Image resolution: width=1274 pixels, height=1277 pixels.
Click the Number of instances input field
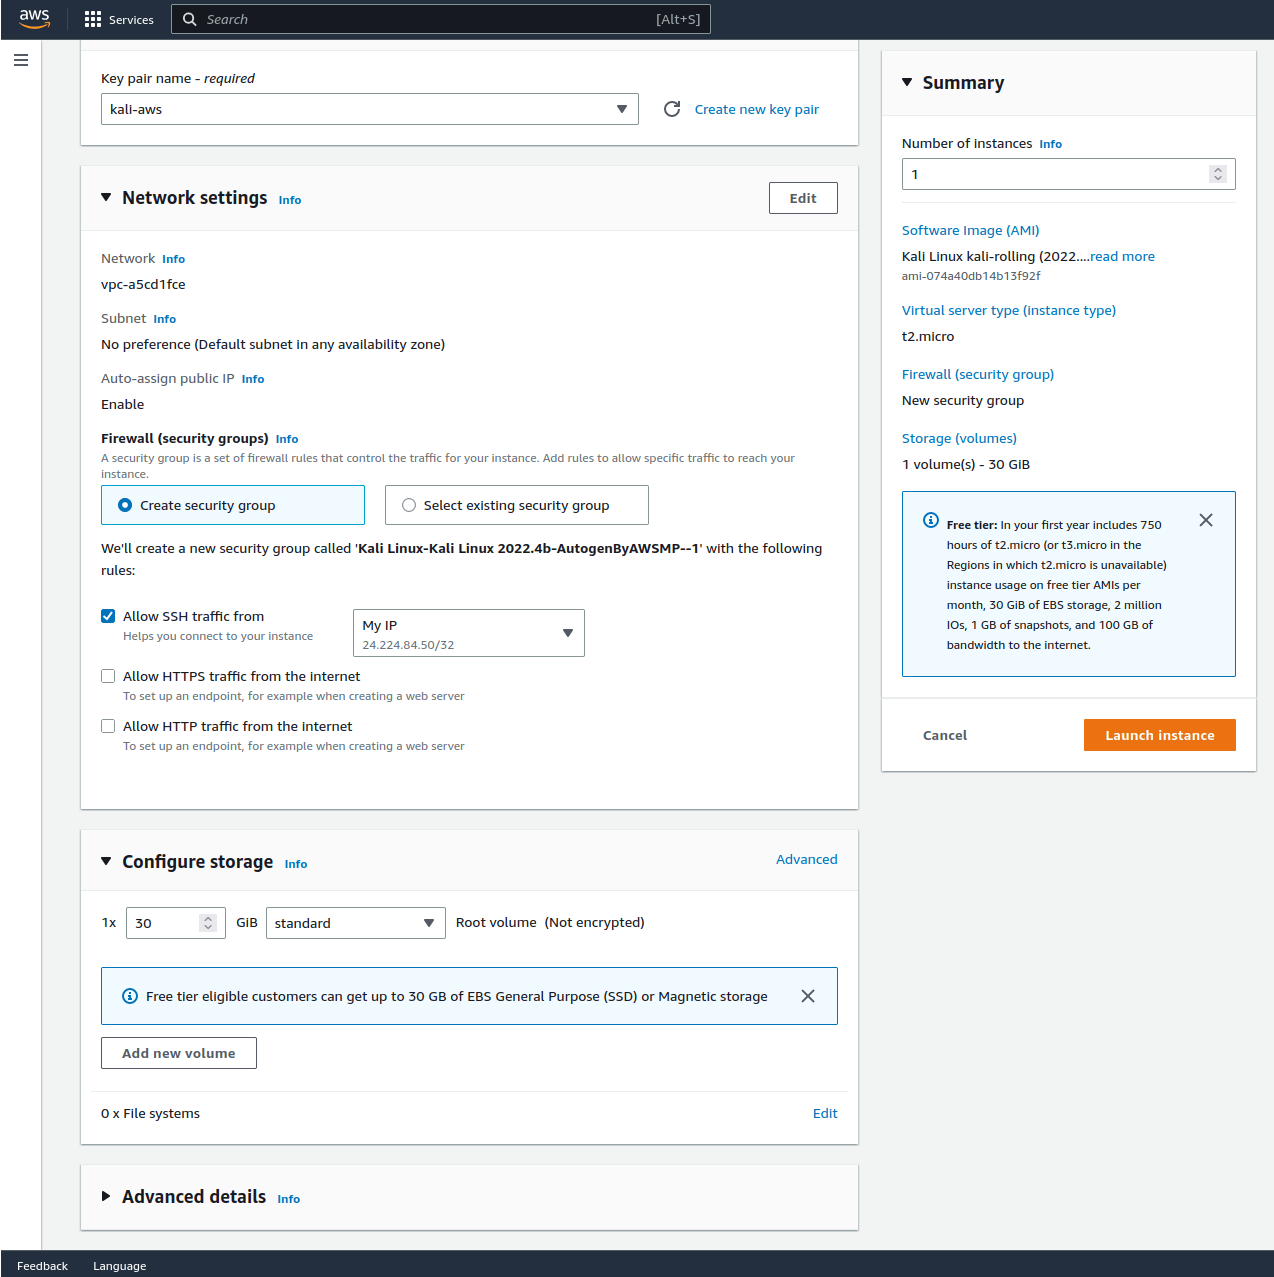point(1055,174)
